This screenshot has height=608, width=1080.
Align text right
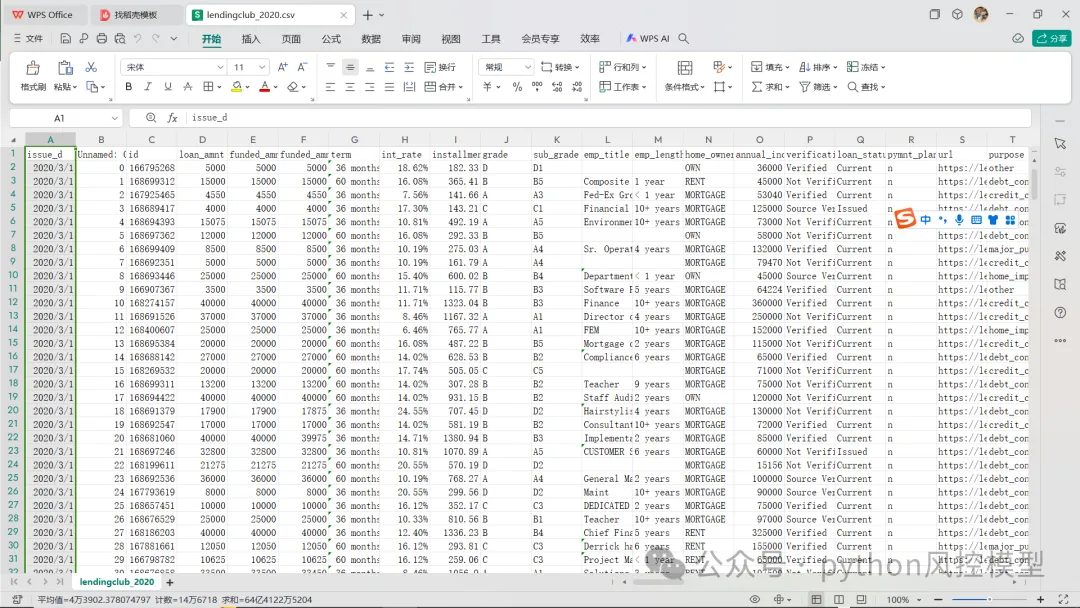click(x=370, y=87)
